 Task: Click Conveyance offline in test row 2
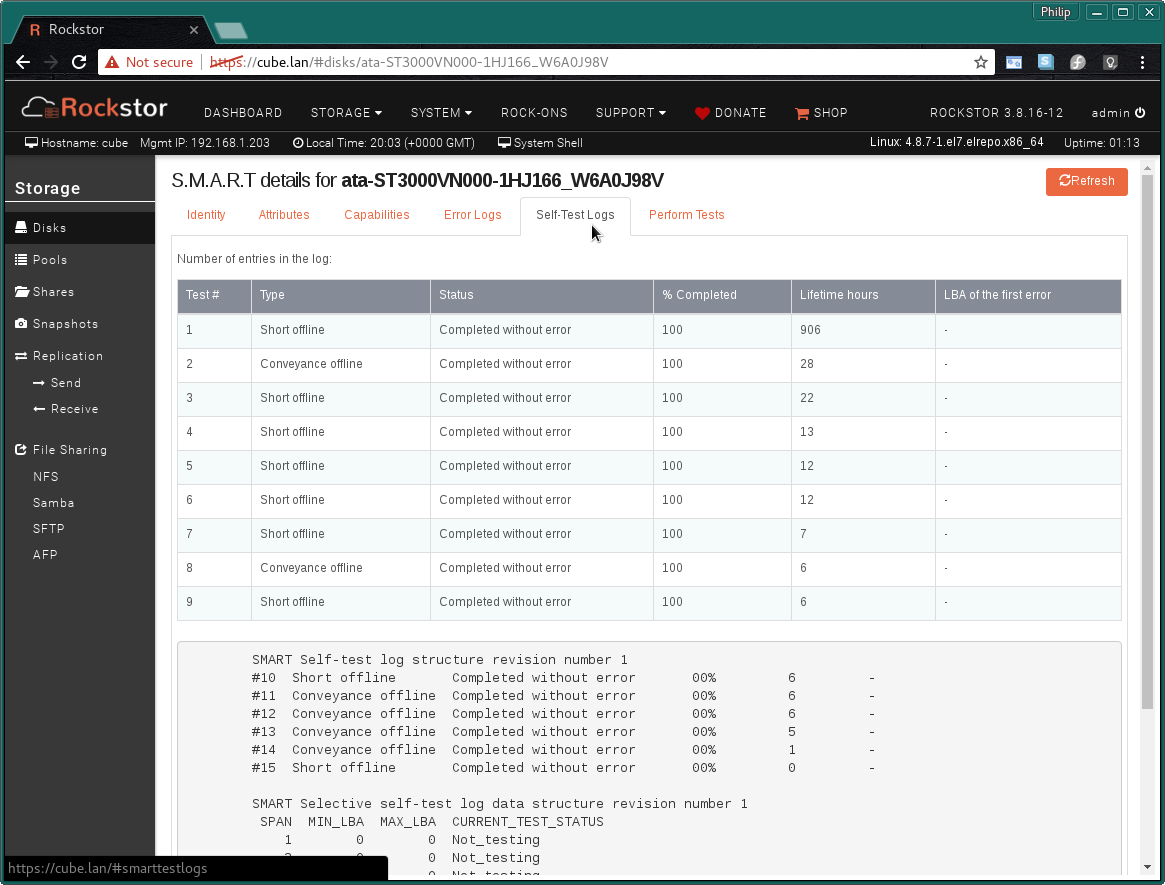(x=311, y=364)
